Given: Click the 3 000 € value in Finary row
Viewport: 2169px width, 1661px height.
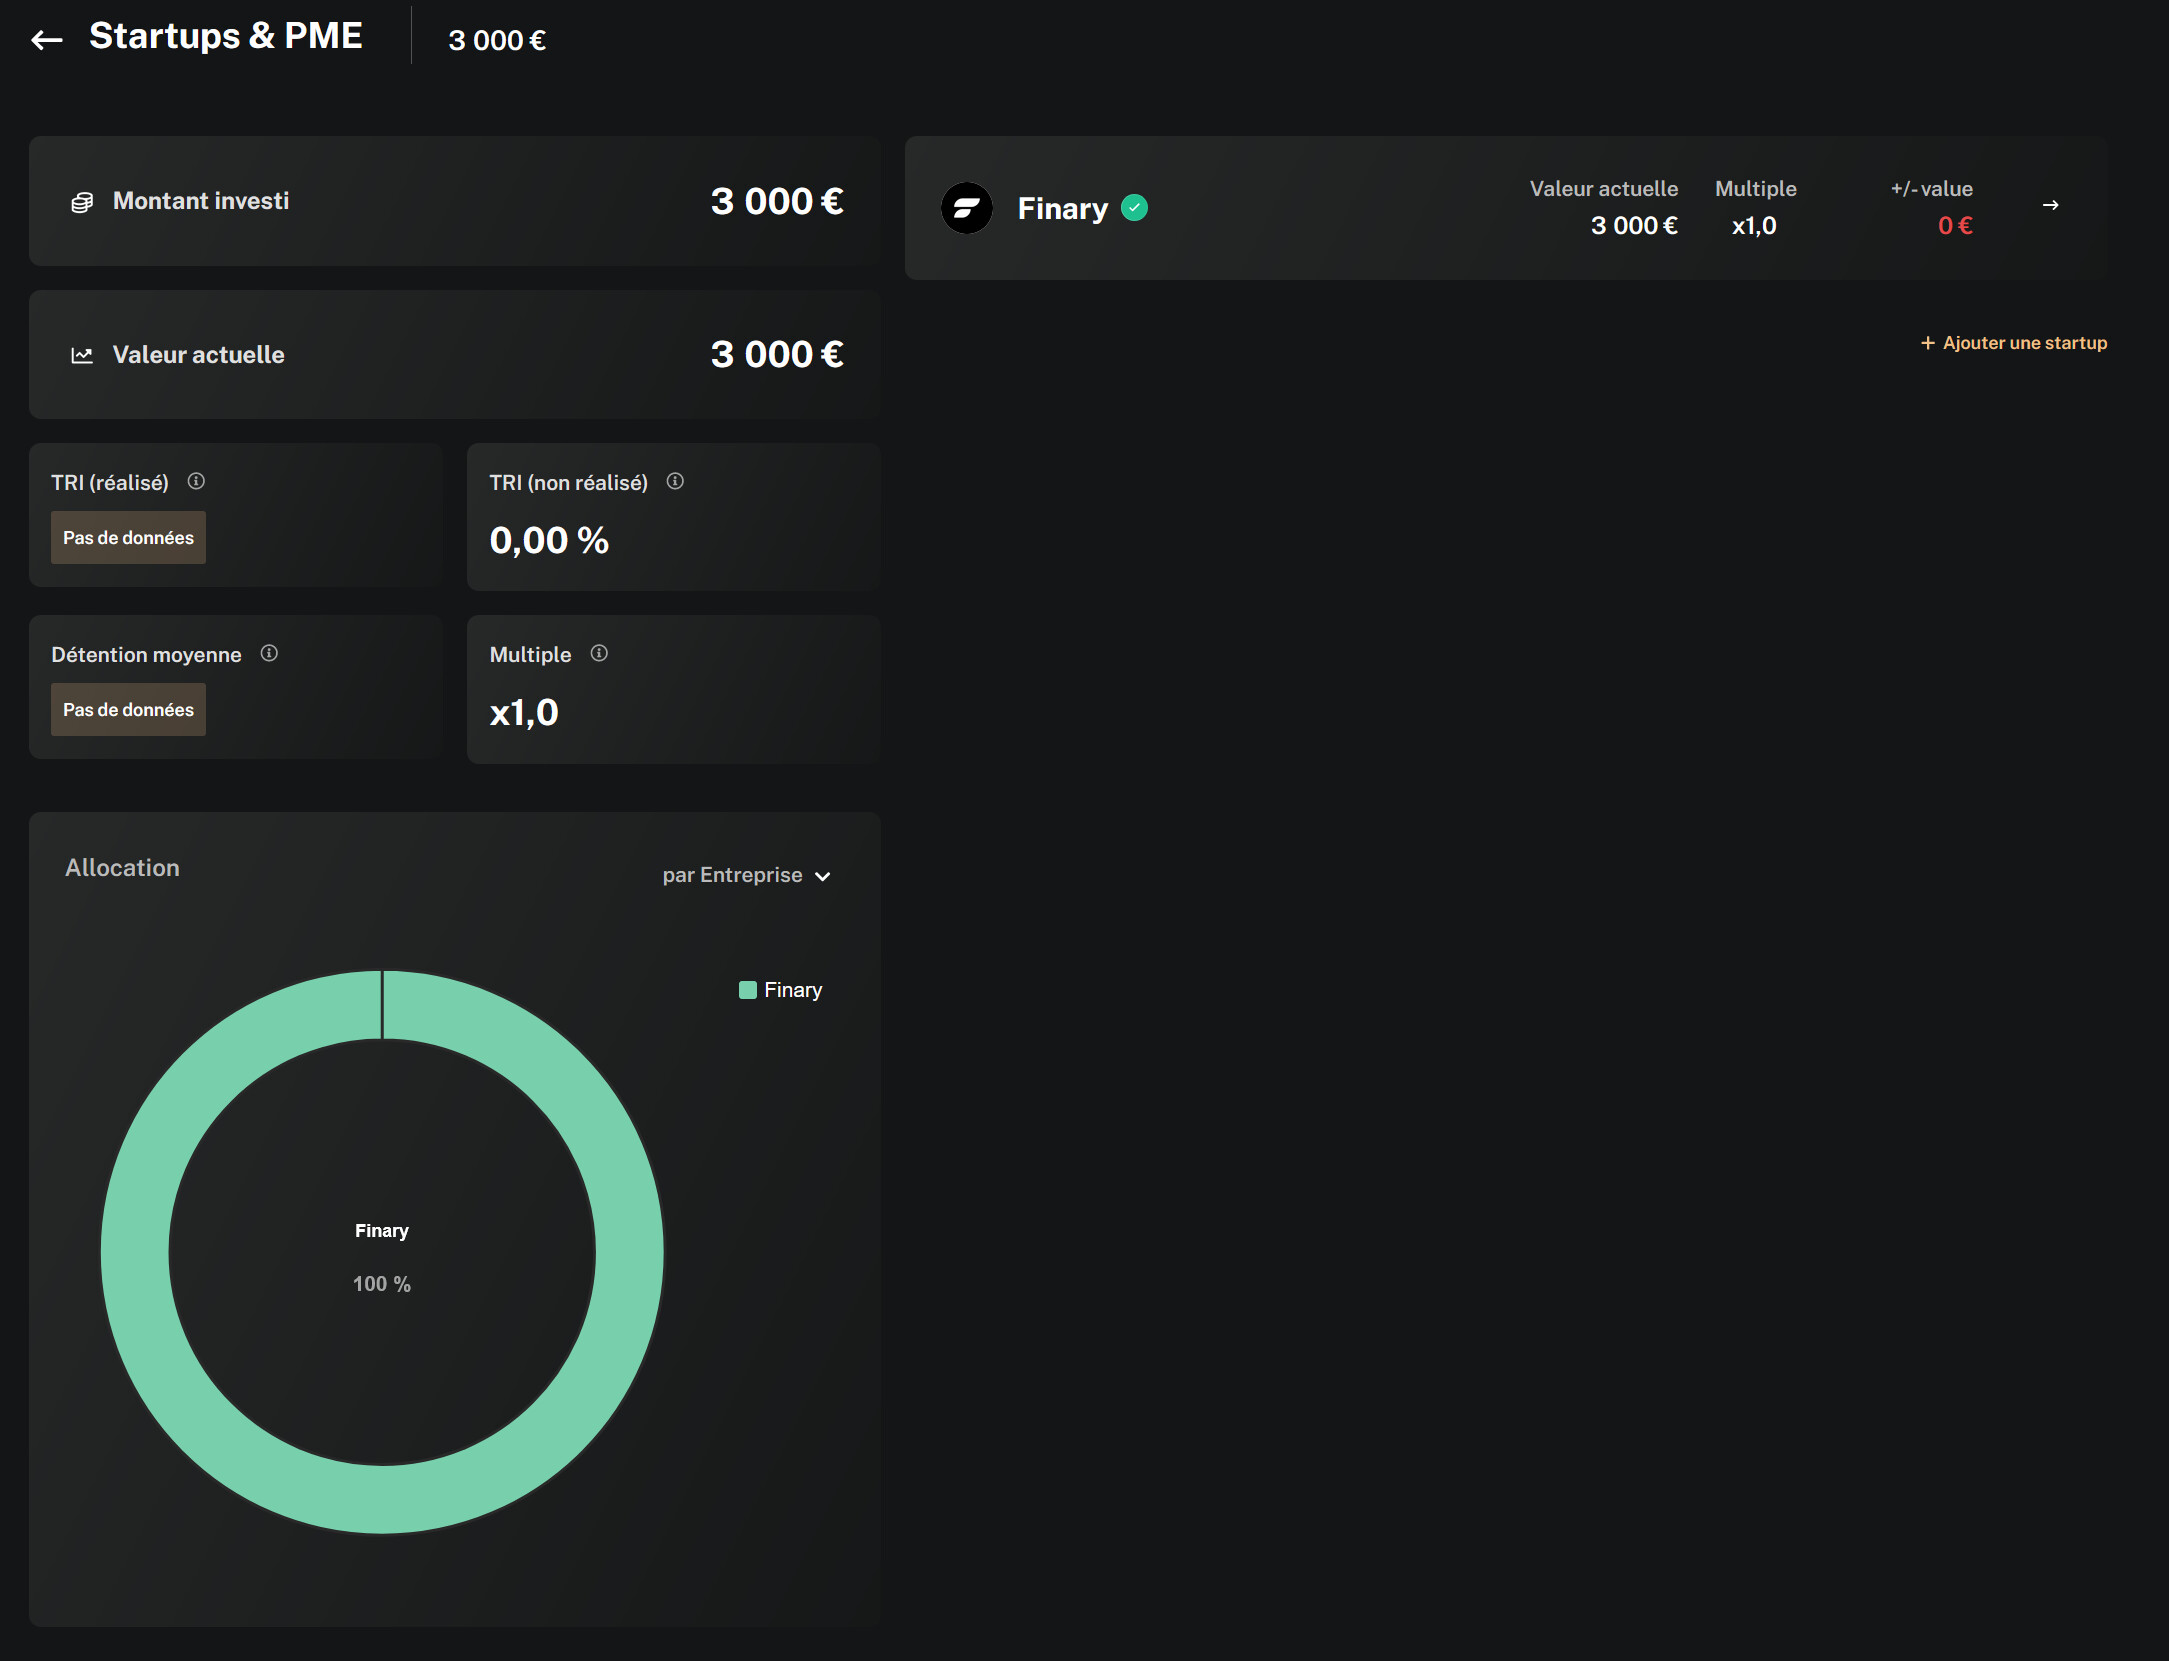Looking at the screenshot, I should point(1634,226).
